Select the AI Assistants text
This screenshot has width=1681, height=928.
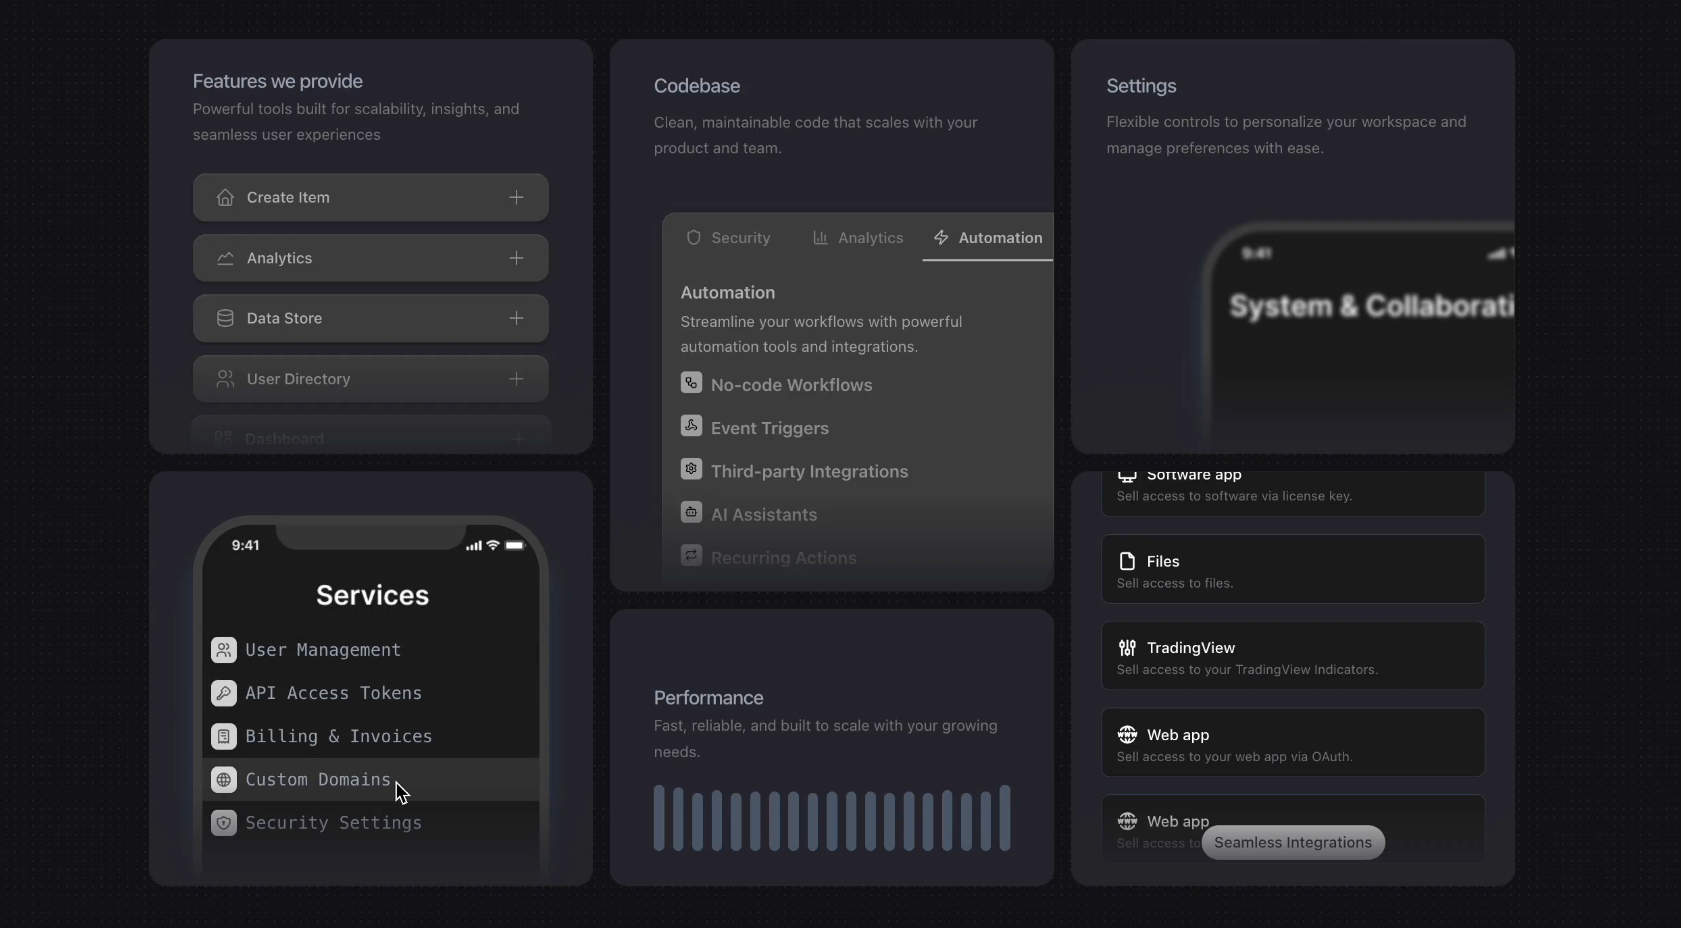pos(764,515)
